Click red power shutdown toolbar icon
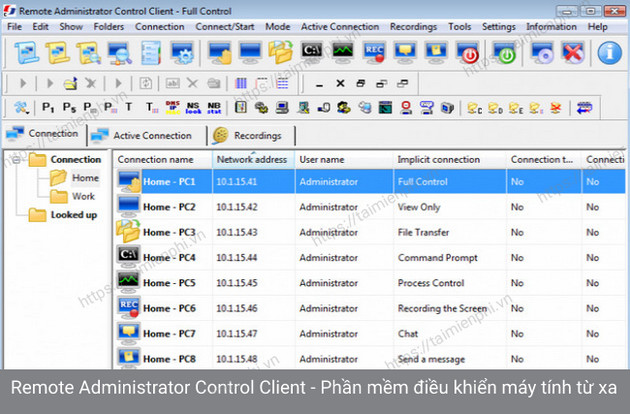The image size is (630, 414). (x=467, y=53)
